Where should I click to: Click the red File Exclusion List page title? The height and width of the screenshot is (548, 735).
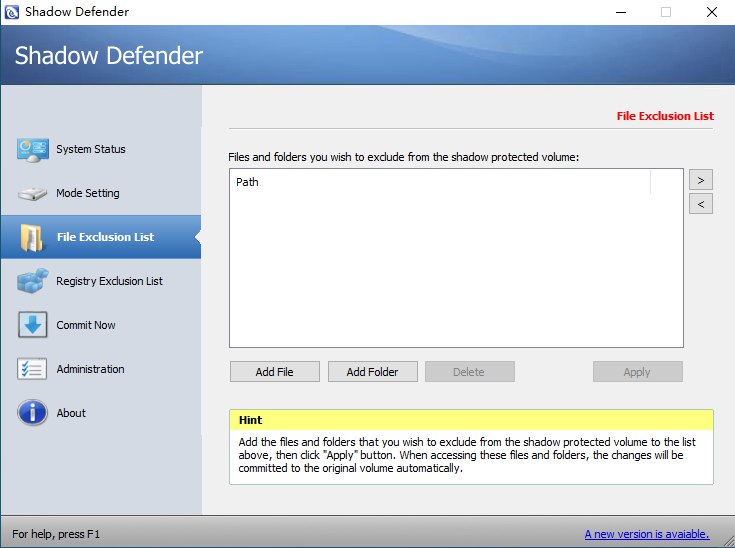pyautogui.click(x=665, y=116)
